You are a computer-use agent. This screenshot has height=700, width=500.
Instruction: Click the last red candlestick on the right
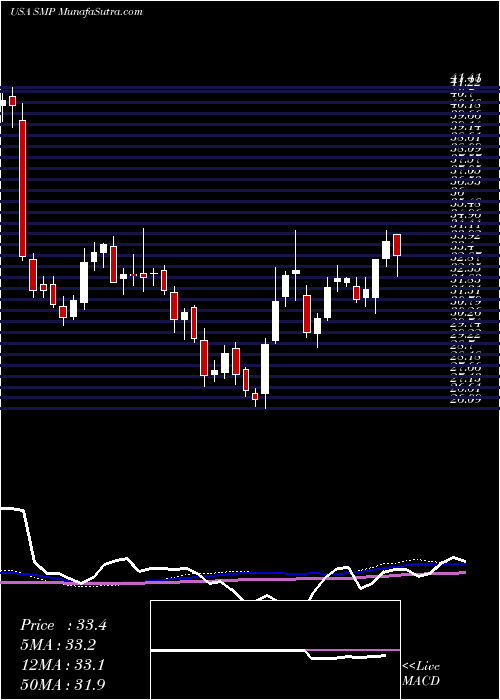397,245
